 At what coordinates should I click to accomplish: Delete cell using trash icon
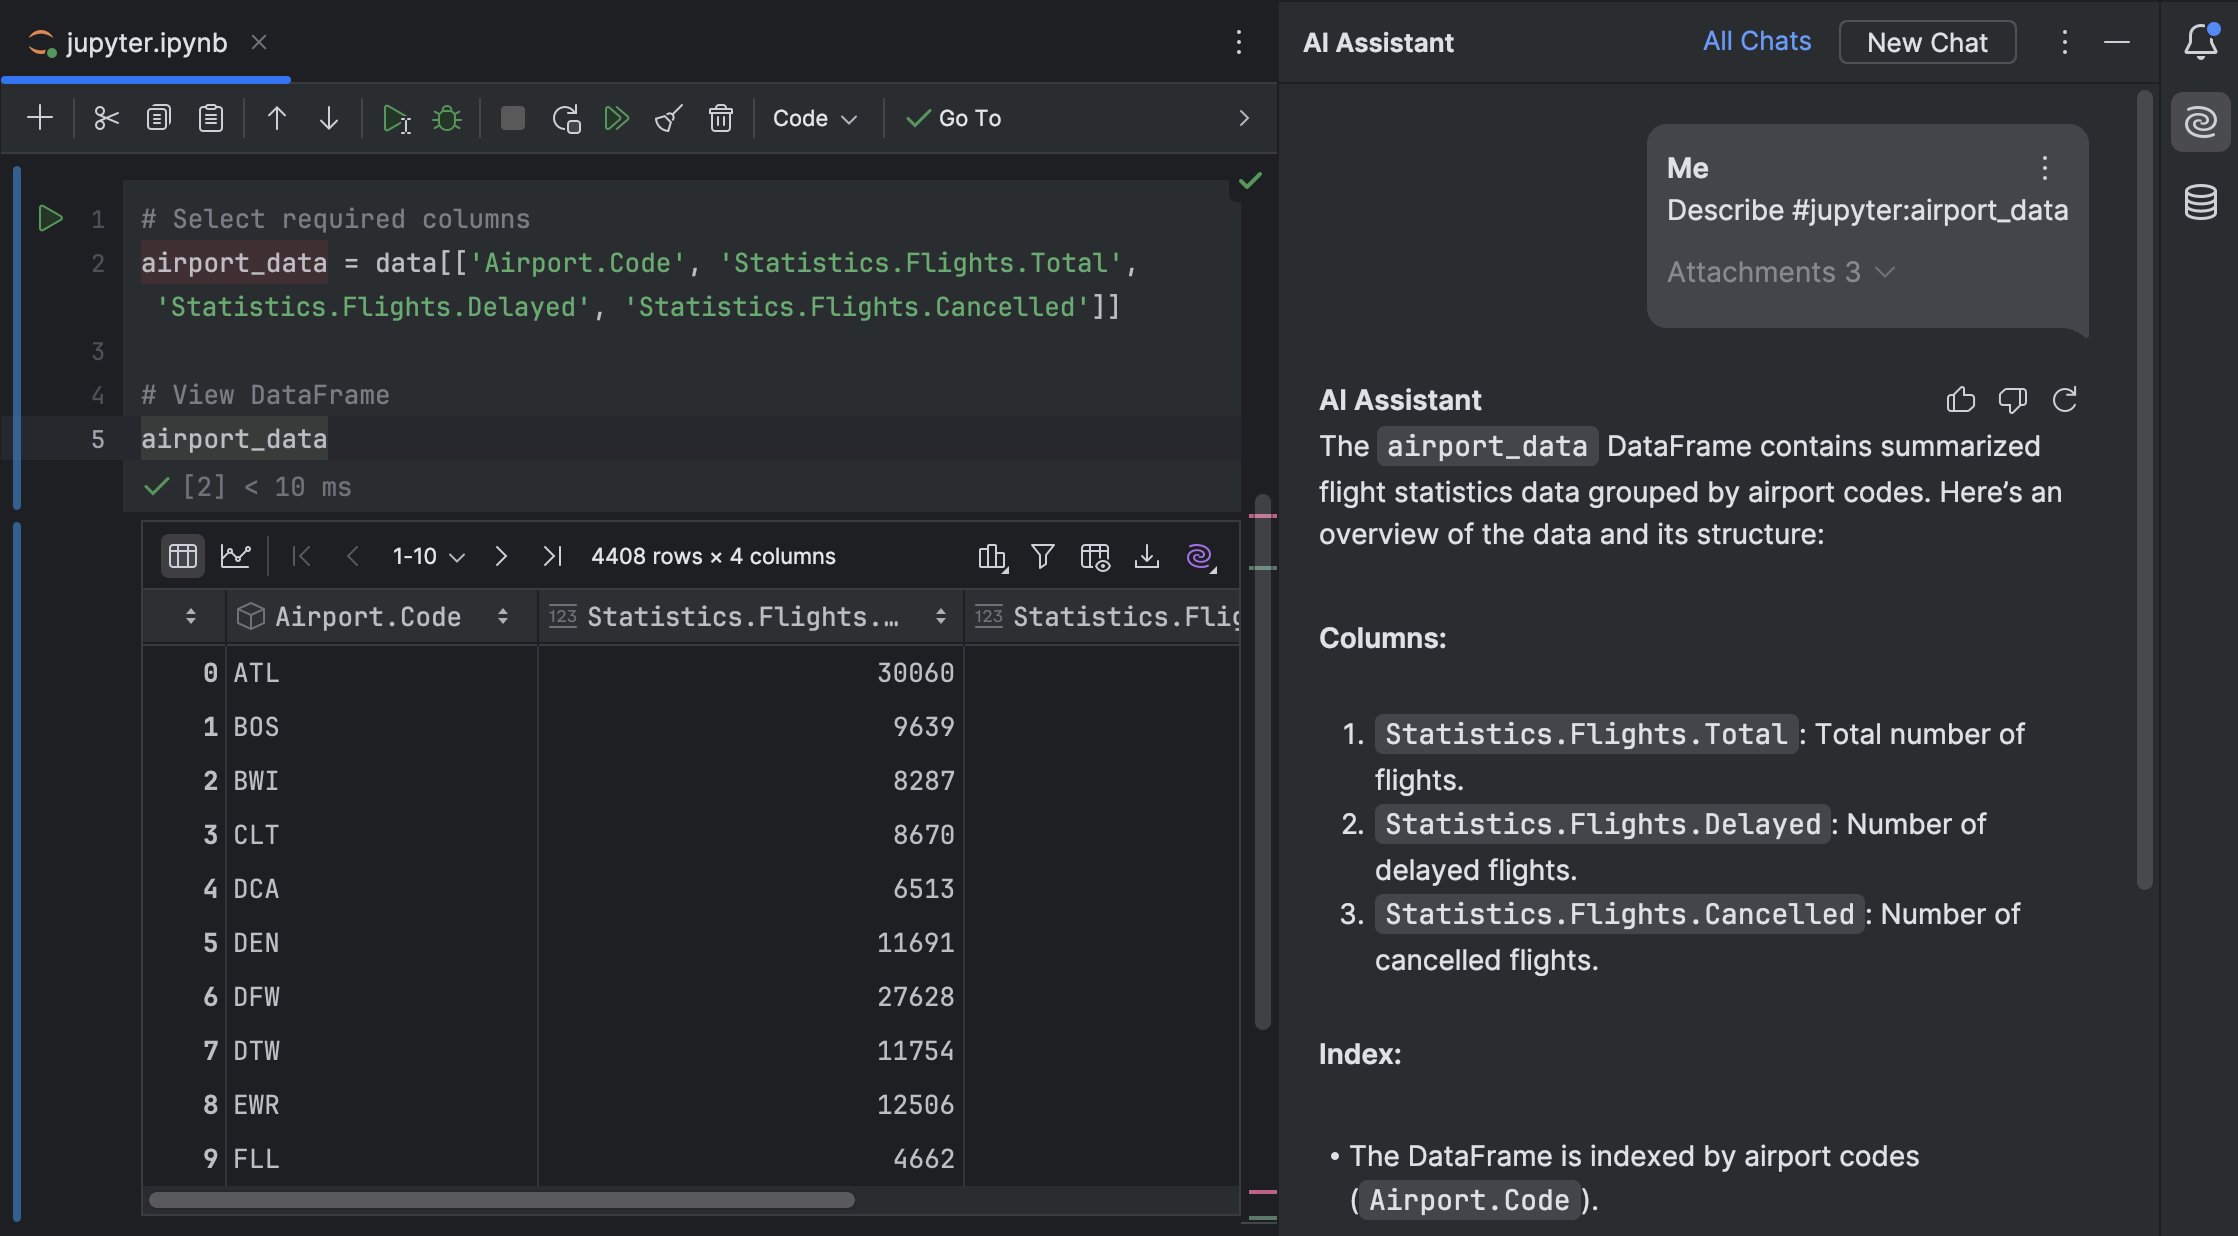[x=720, y=118]
